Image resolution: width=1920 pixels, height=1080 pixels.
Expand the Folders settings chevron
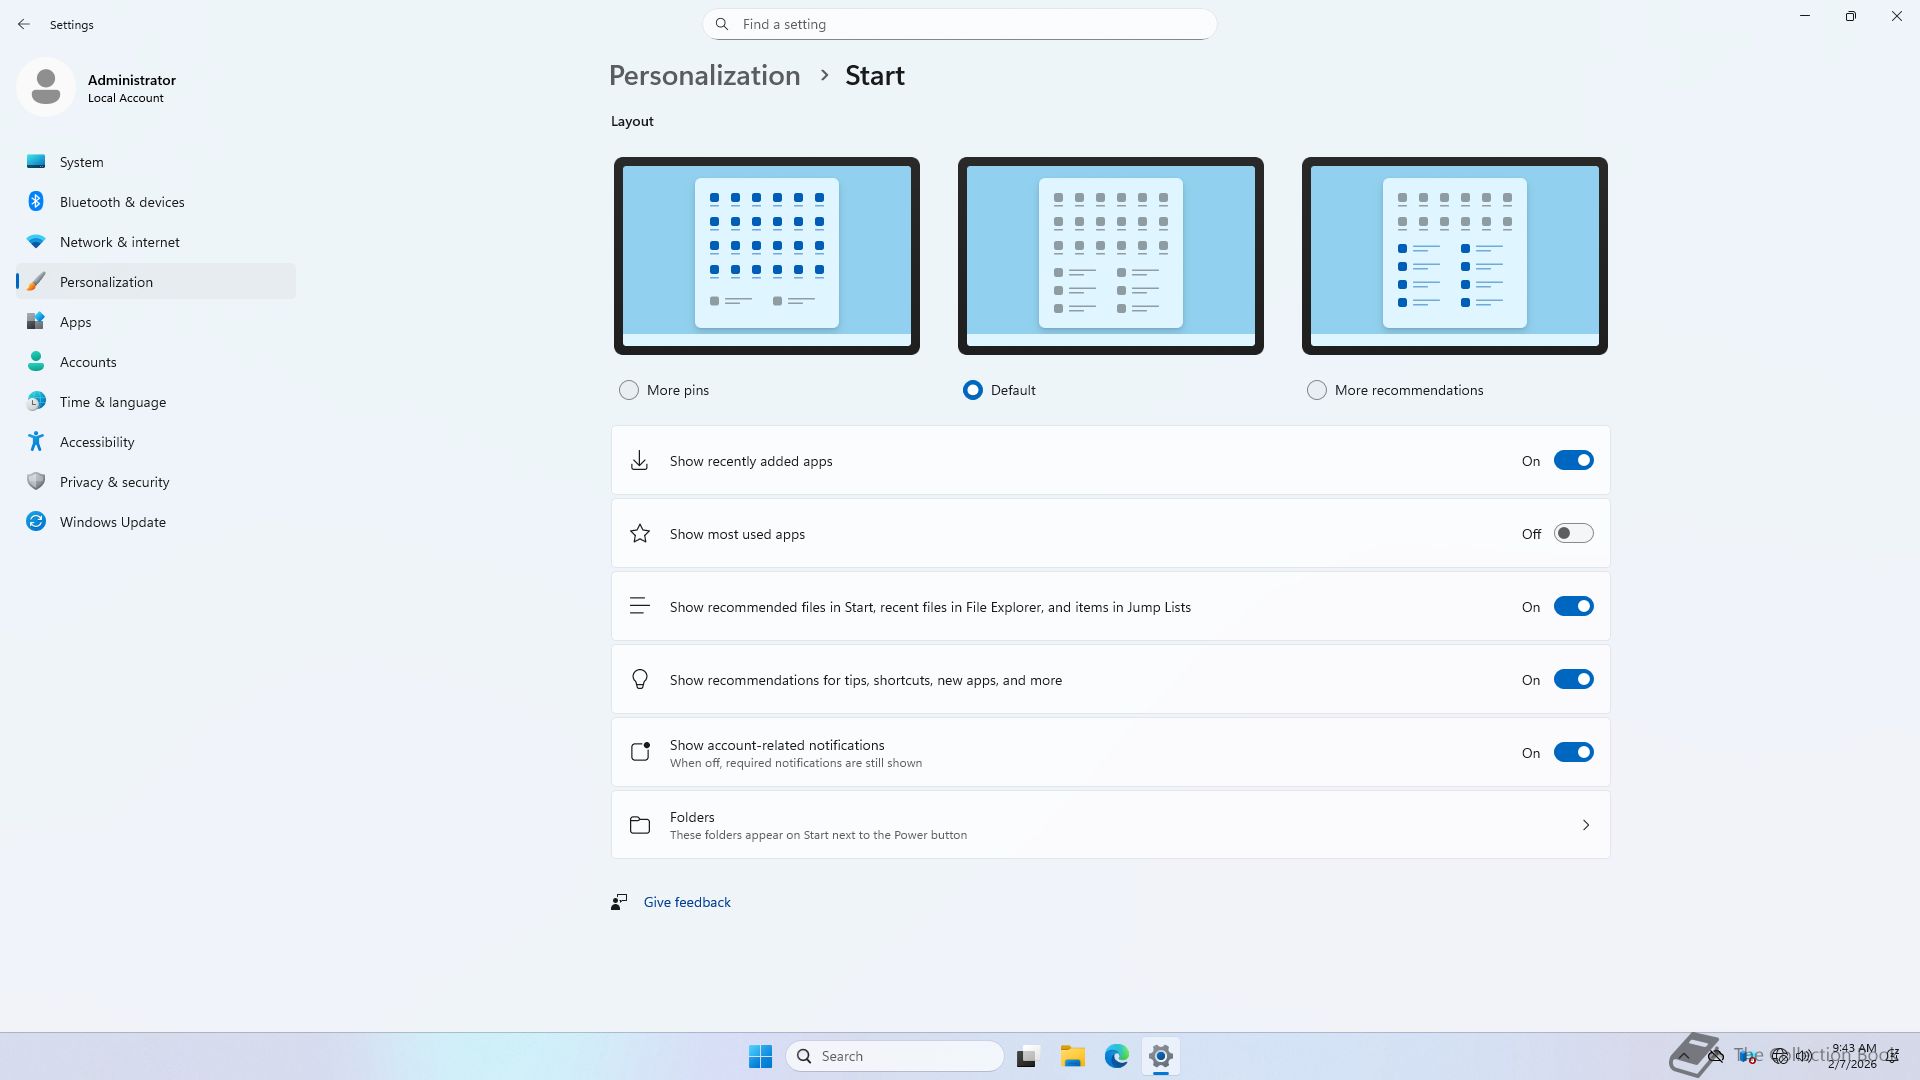coord(1585,825)
